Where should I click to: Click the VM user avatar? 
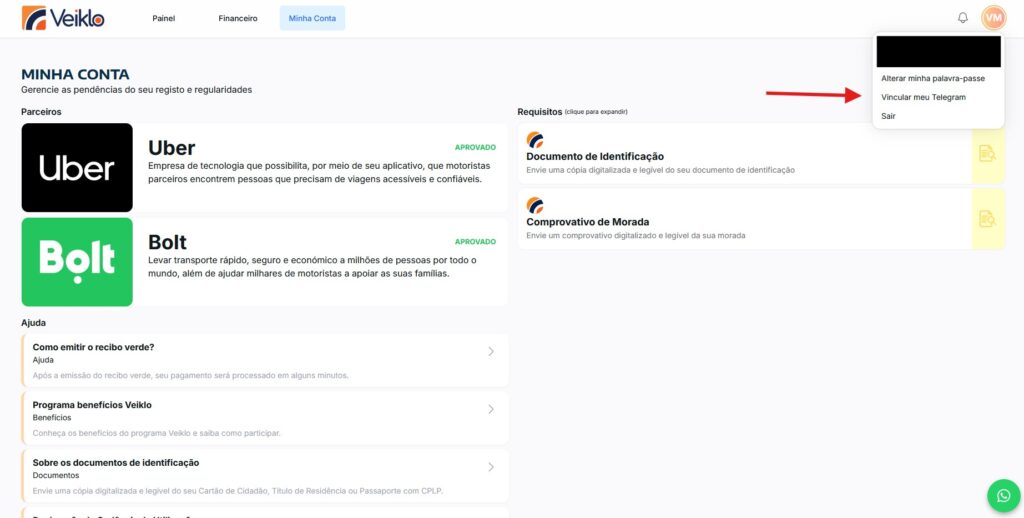coord(993,18)
